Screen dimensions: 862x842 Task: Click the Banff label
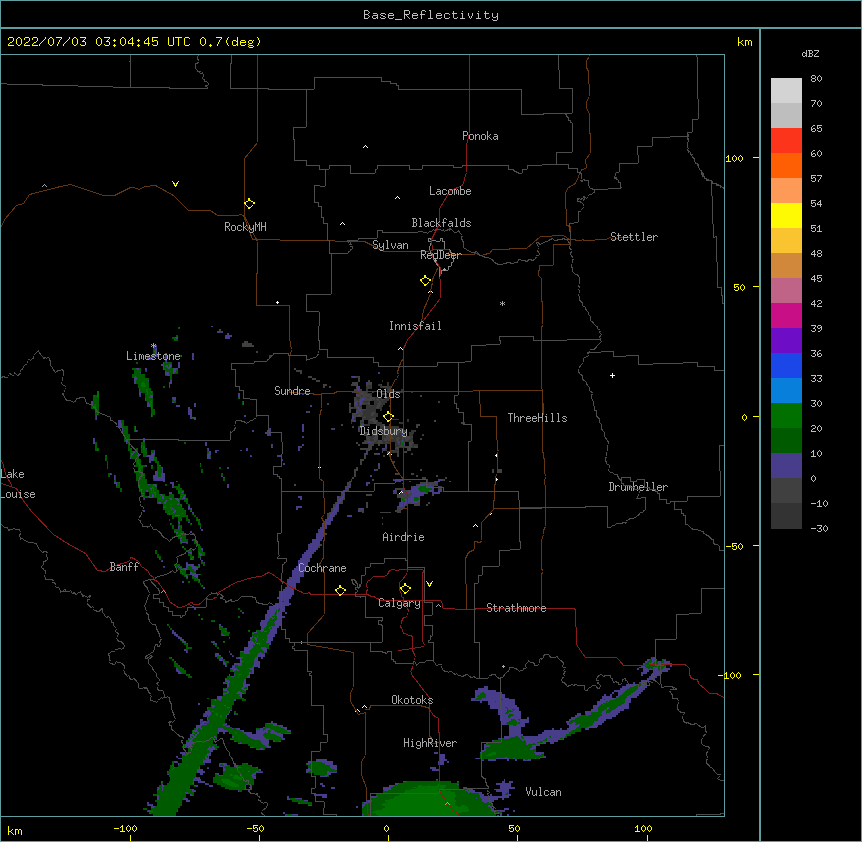(124, 567)
